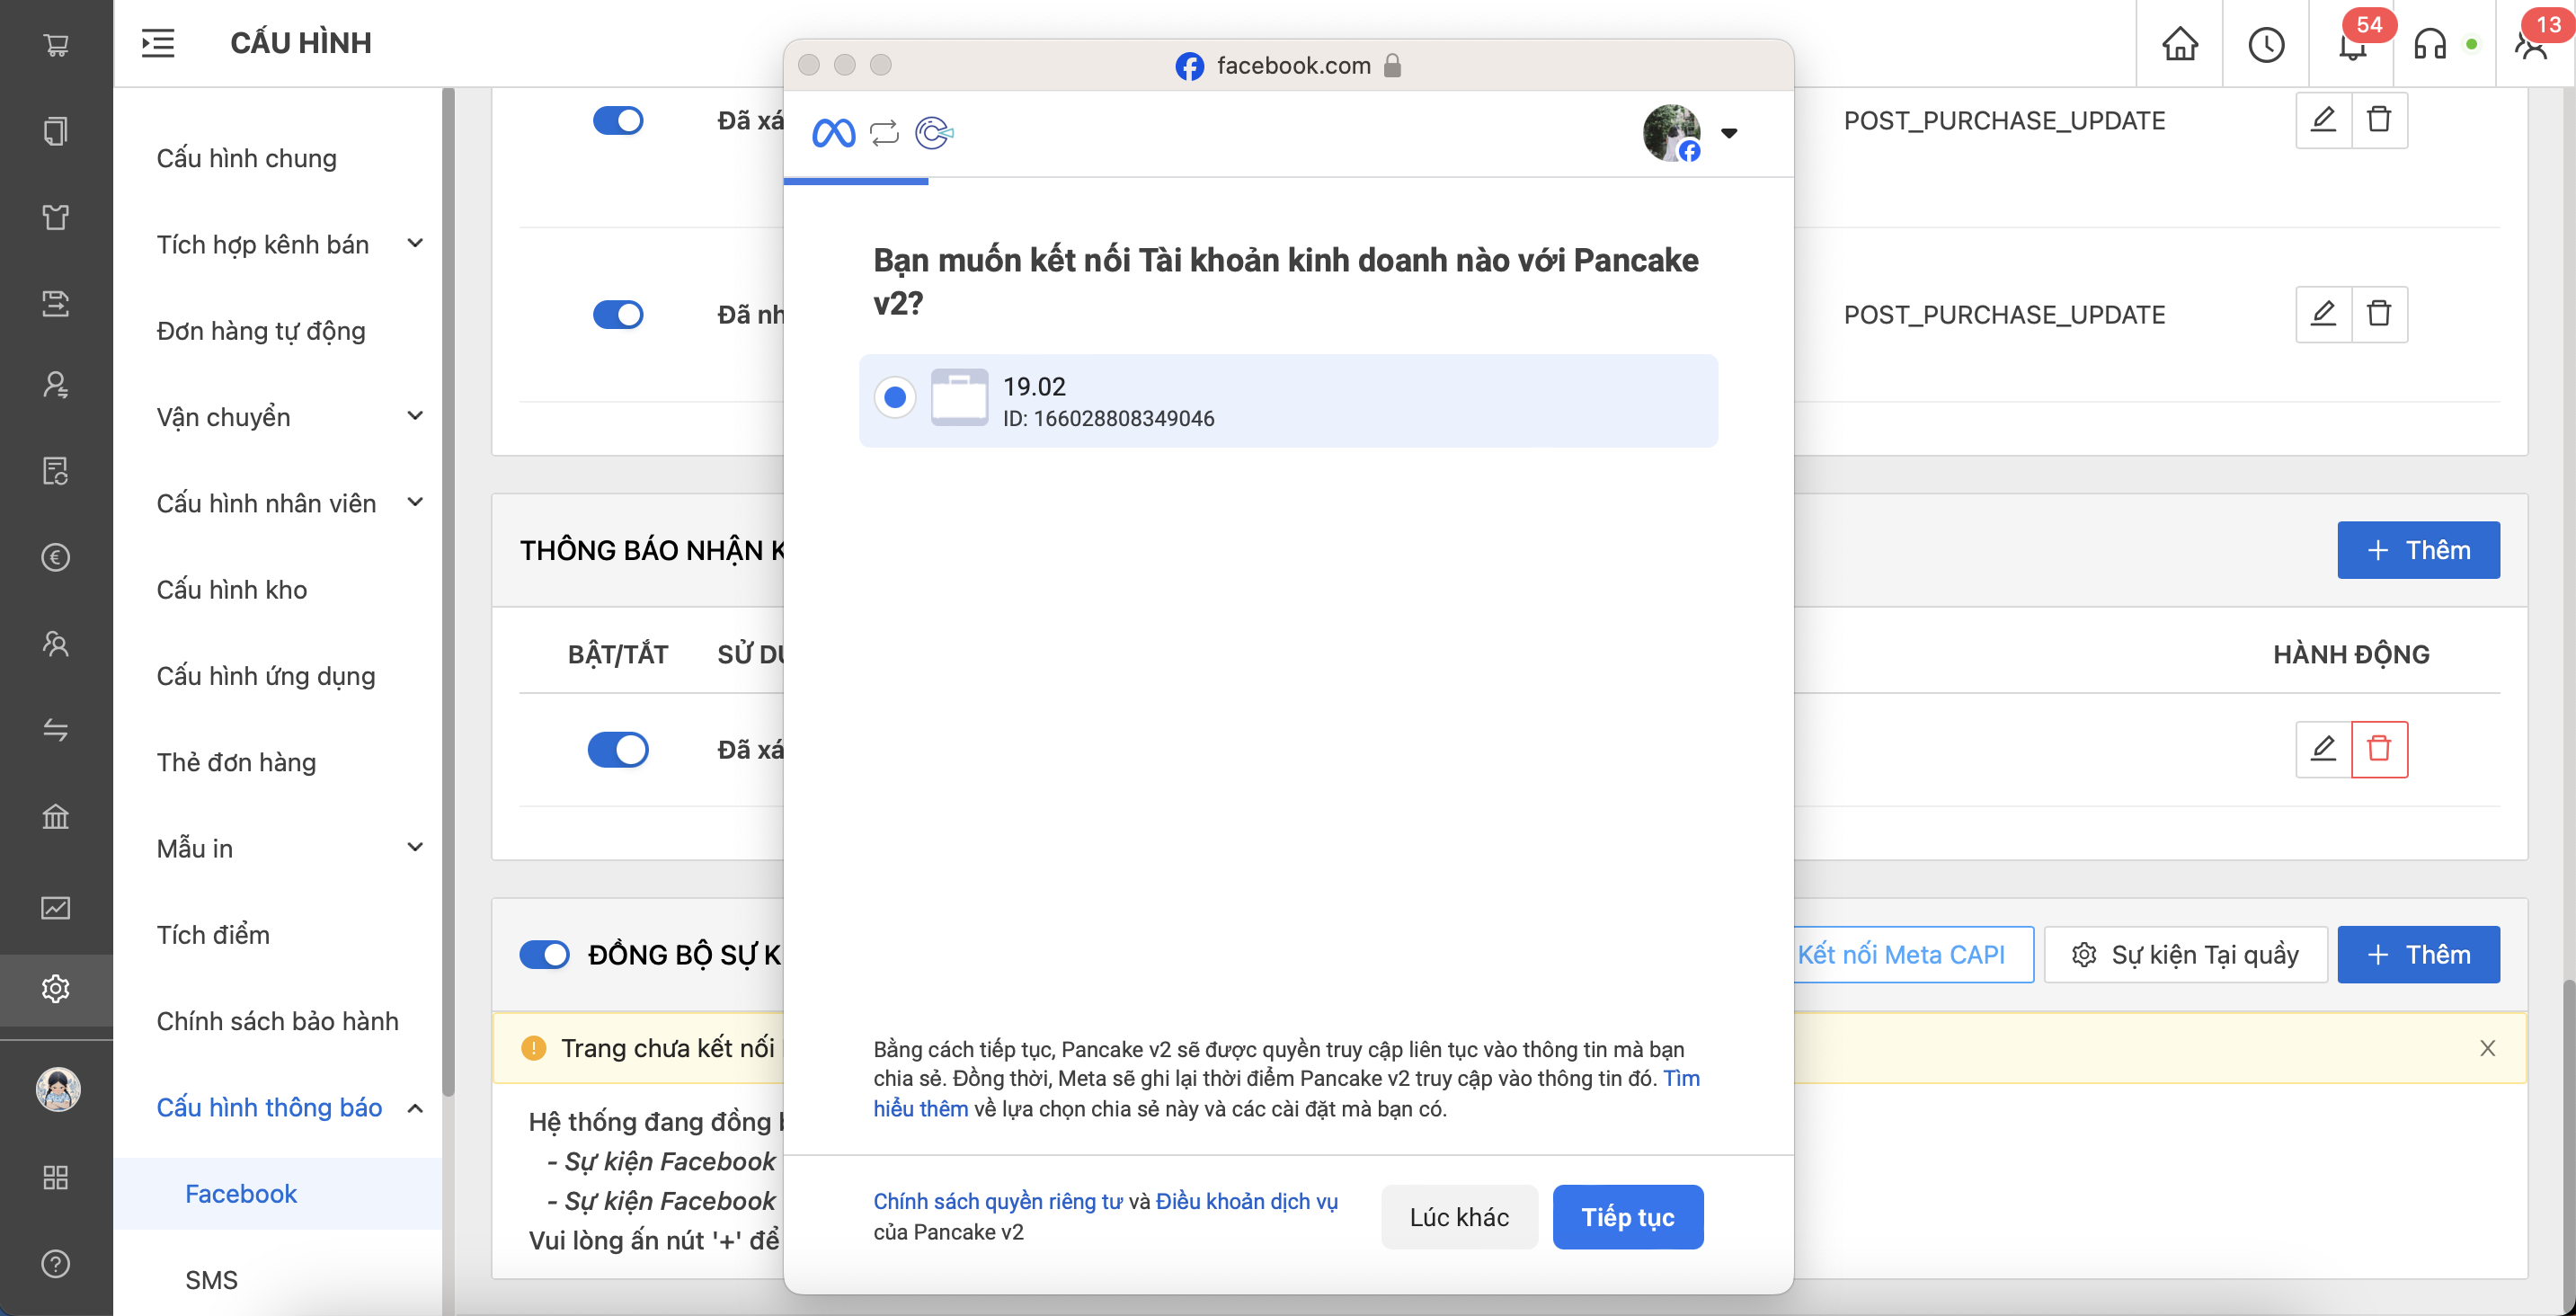Open the customer person sidebar icon
This screenshot has width=2576, height=1316.
56,385
